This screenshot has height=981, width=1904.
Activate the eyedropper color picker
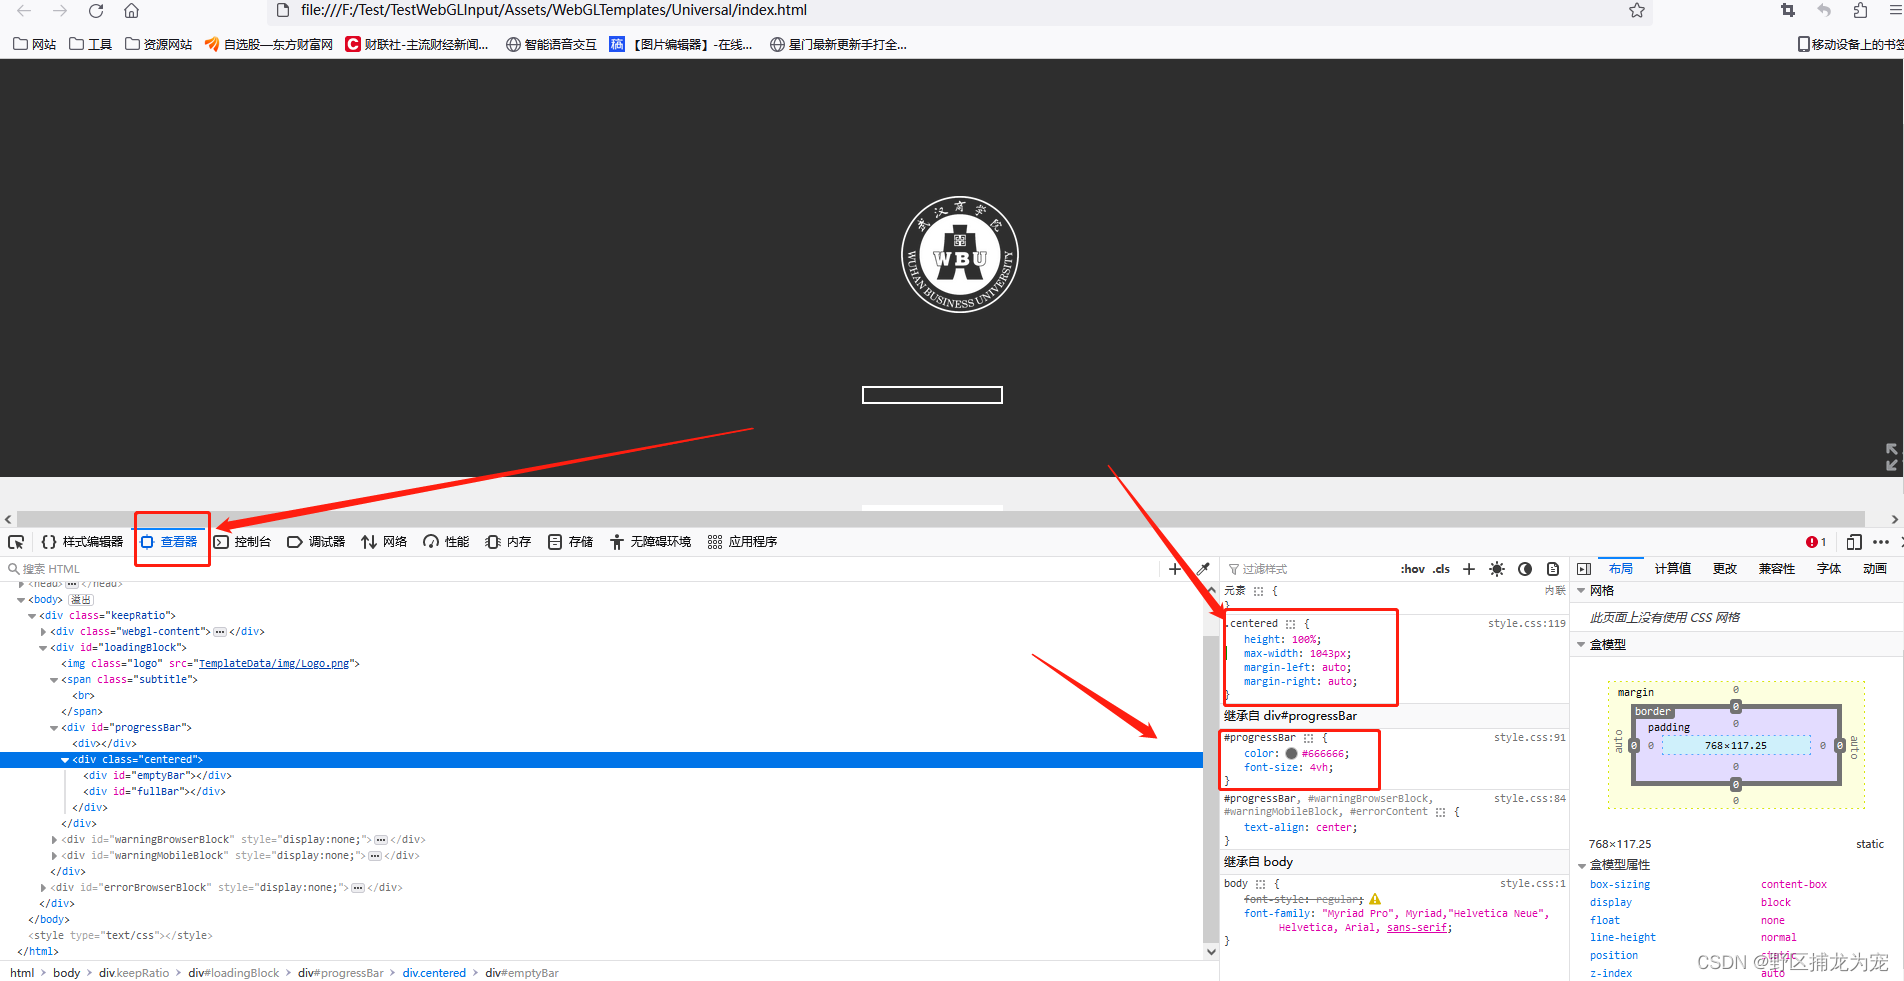[1202, 568]
